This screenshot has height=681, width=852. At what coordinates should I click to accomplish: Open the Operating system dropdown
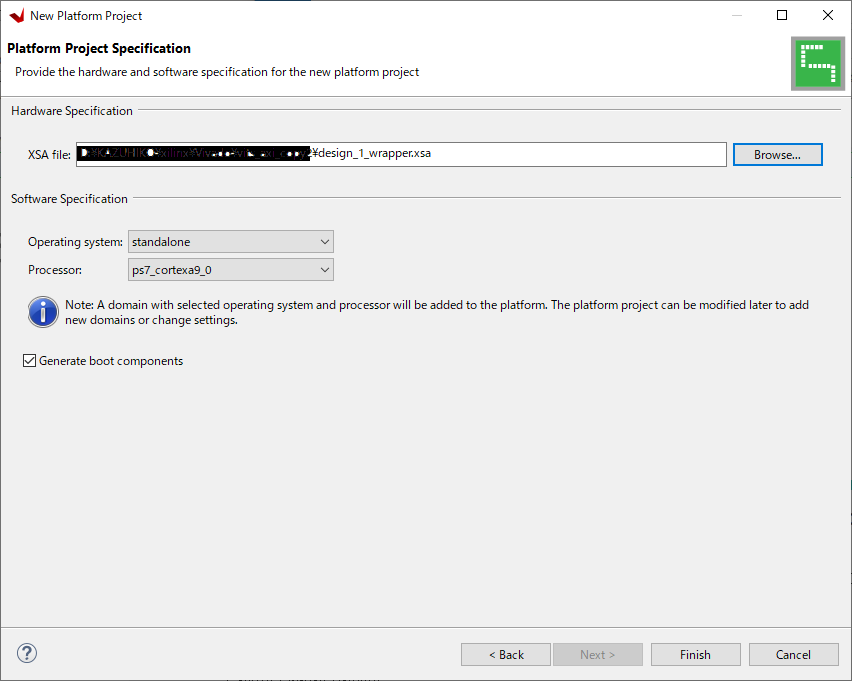(x=230, y=242)
